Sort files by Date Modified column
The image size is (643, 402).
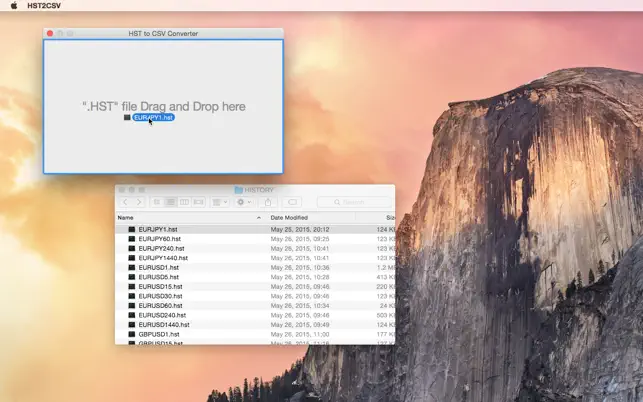pos(289,217)
